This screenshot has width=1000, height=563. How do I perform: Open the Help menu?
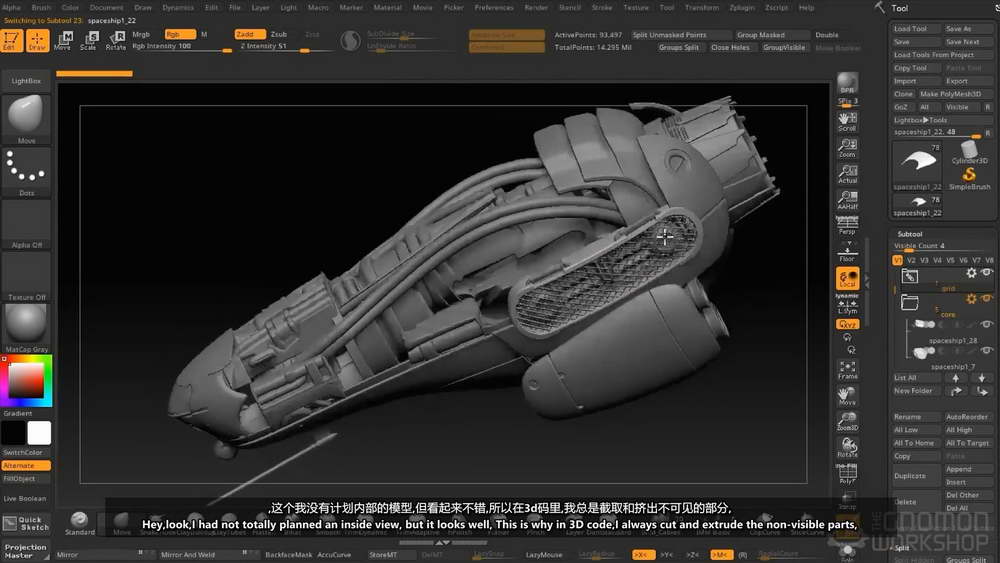pos(807,8)
